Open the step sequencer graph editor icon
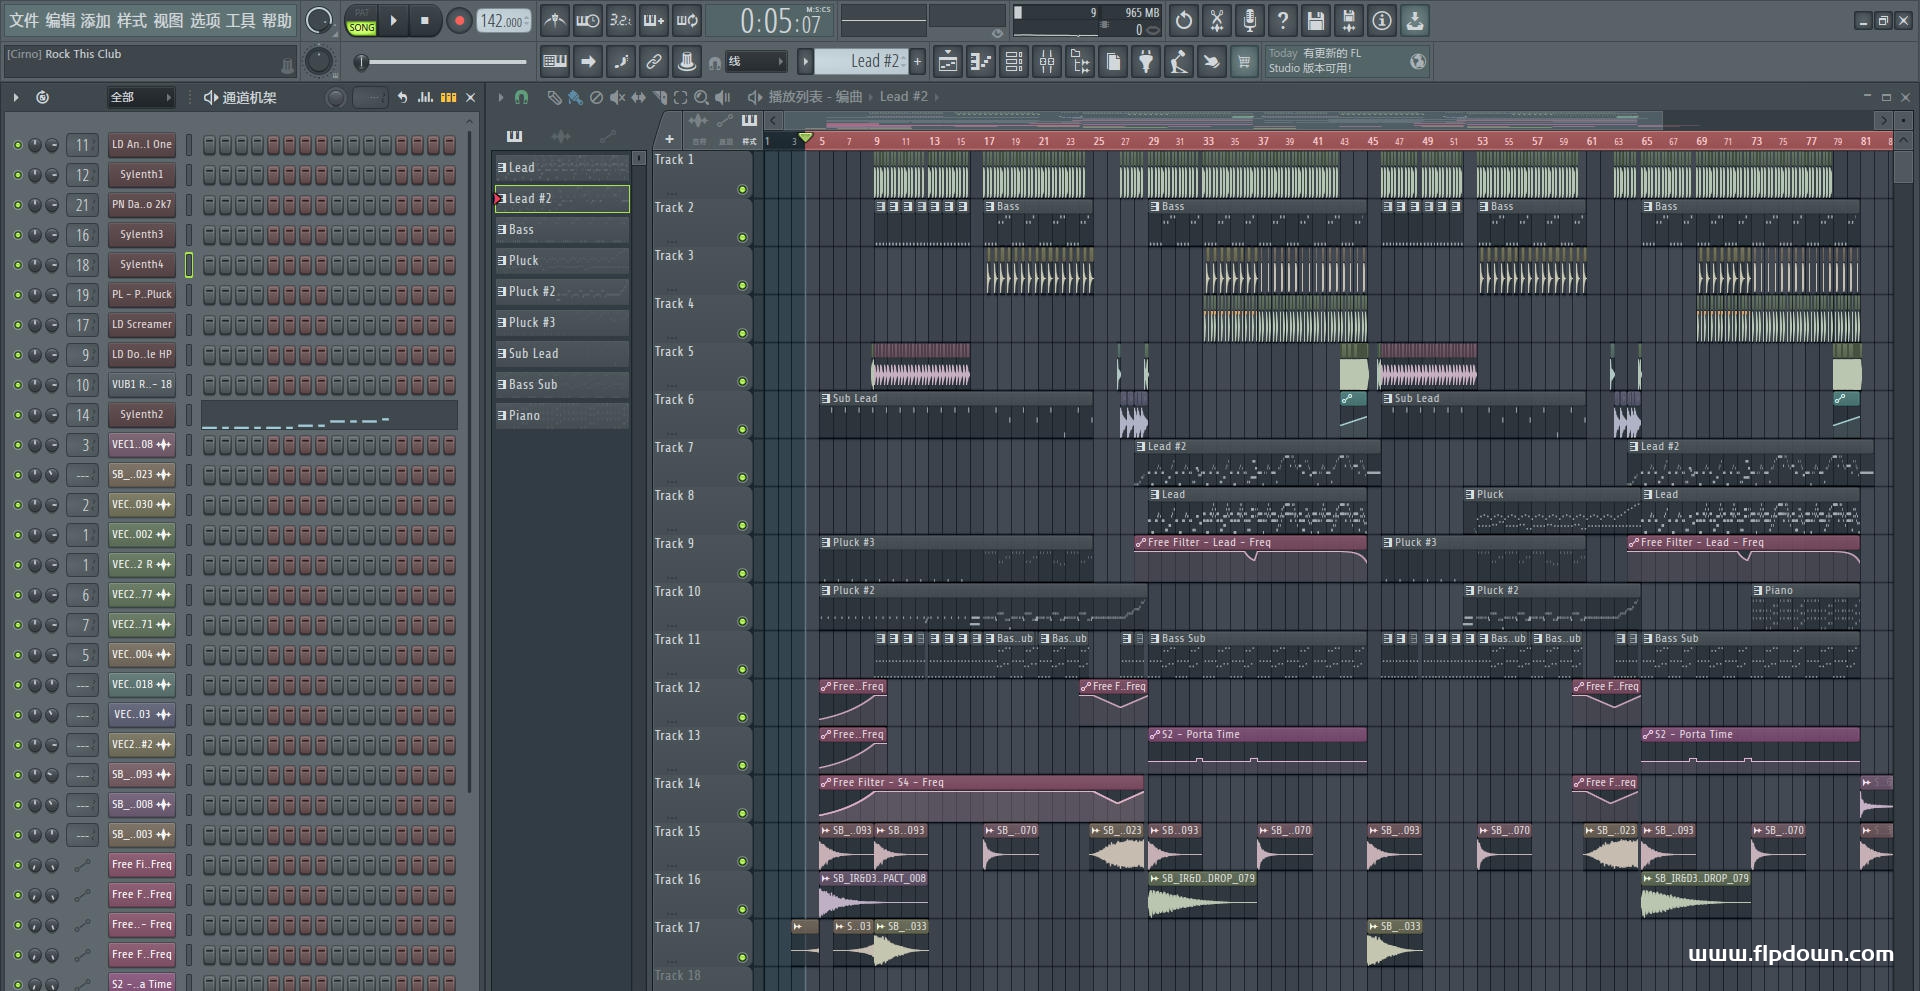This screenshot has width=1920, height=991. click(425, 97)
